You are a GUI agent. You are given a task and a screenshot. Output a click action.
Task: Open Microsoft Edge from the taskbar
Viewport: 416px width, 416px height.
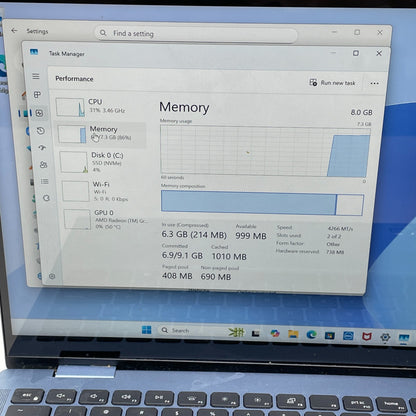311,334
